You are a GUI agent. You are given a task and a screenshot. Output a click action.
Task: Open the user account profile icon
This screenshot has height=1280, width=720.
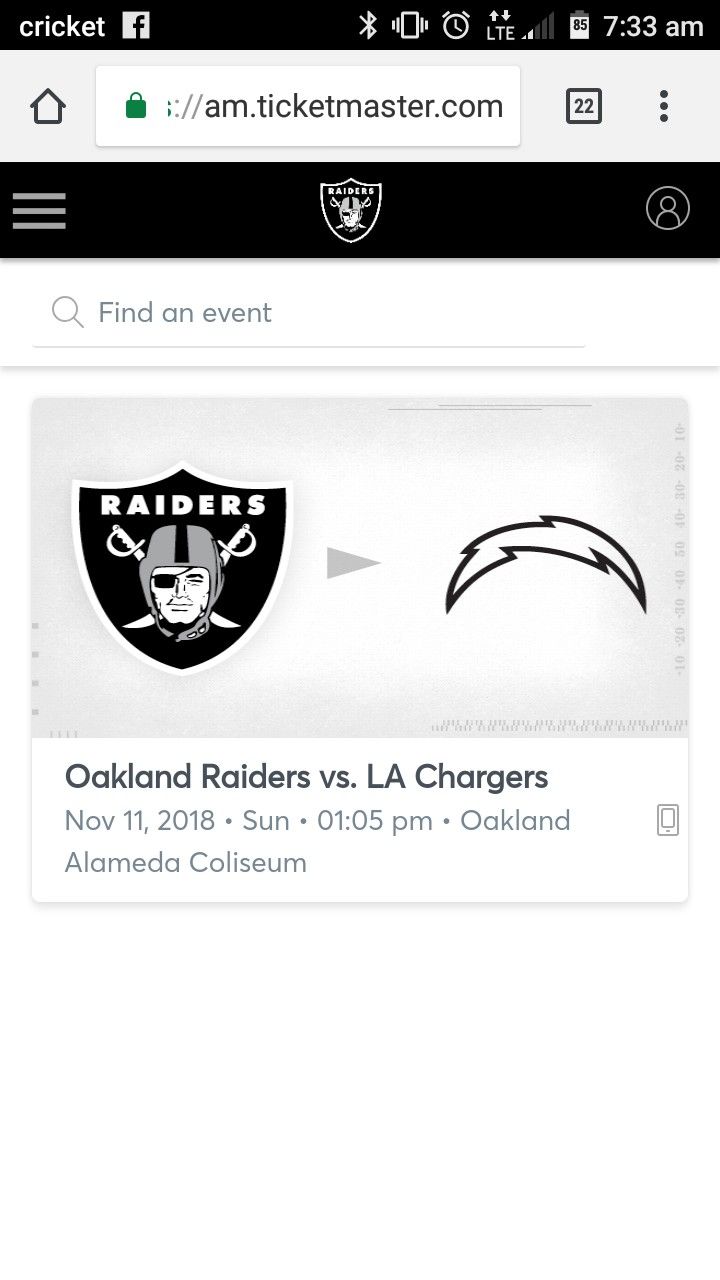tap(668, 209)
